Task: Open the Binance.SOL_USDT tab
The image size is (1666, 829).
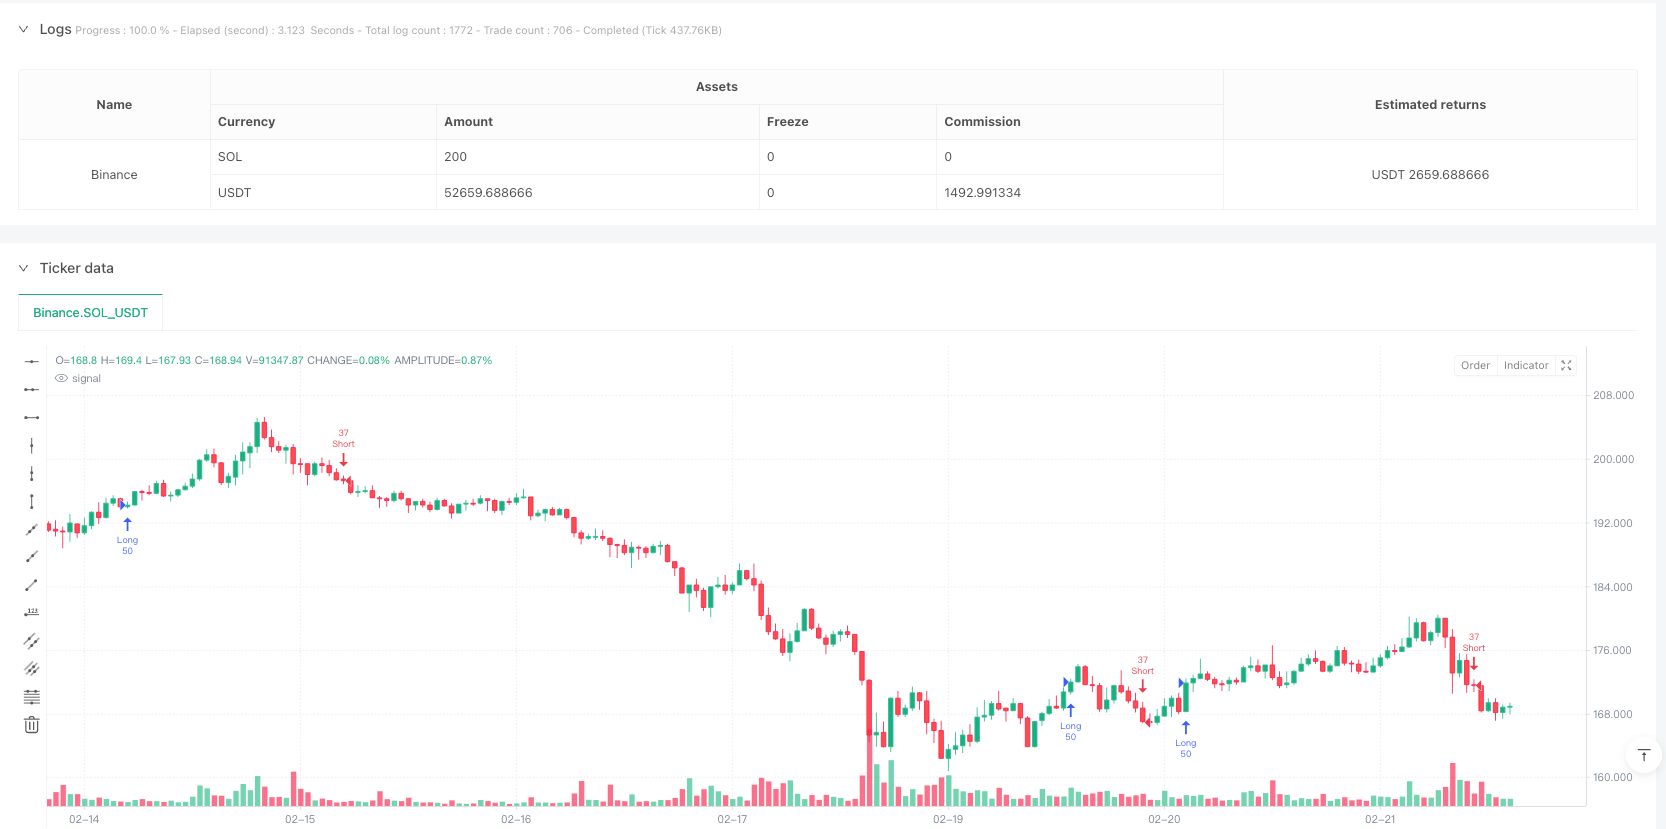Action: pyautogui.click(x=90, y=312)
